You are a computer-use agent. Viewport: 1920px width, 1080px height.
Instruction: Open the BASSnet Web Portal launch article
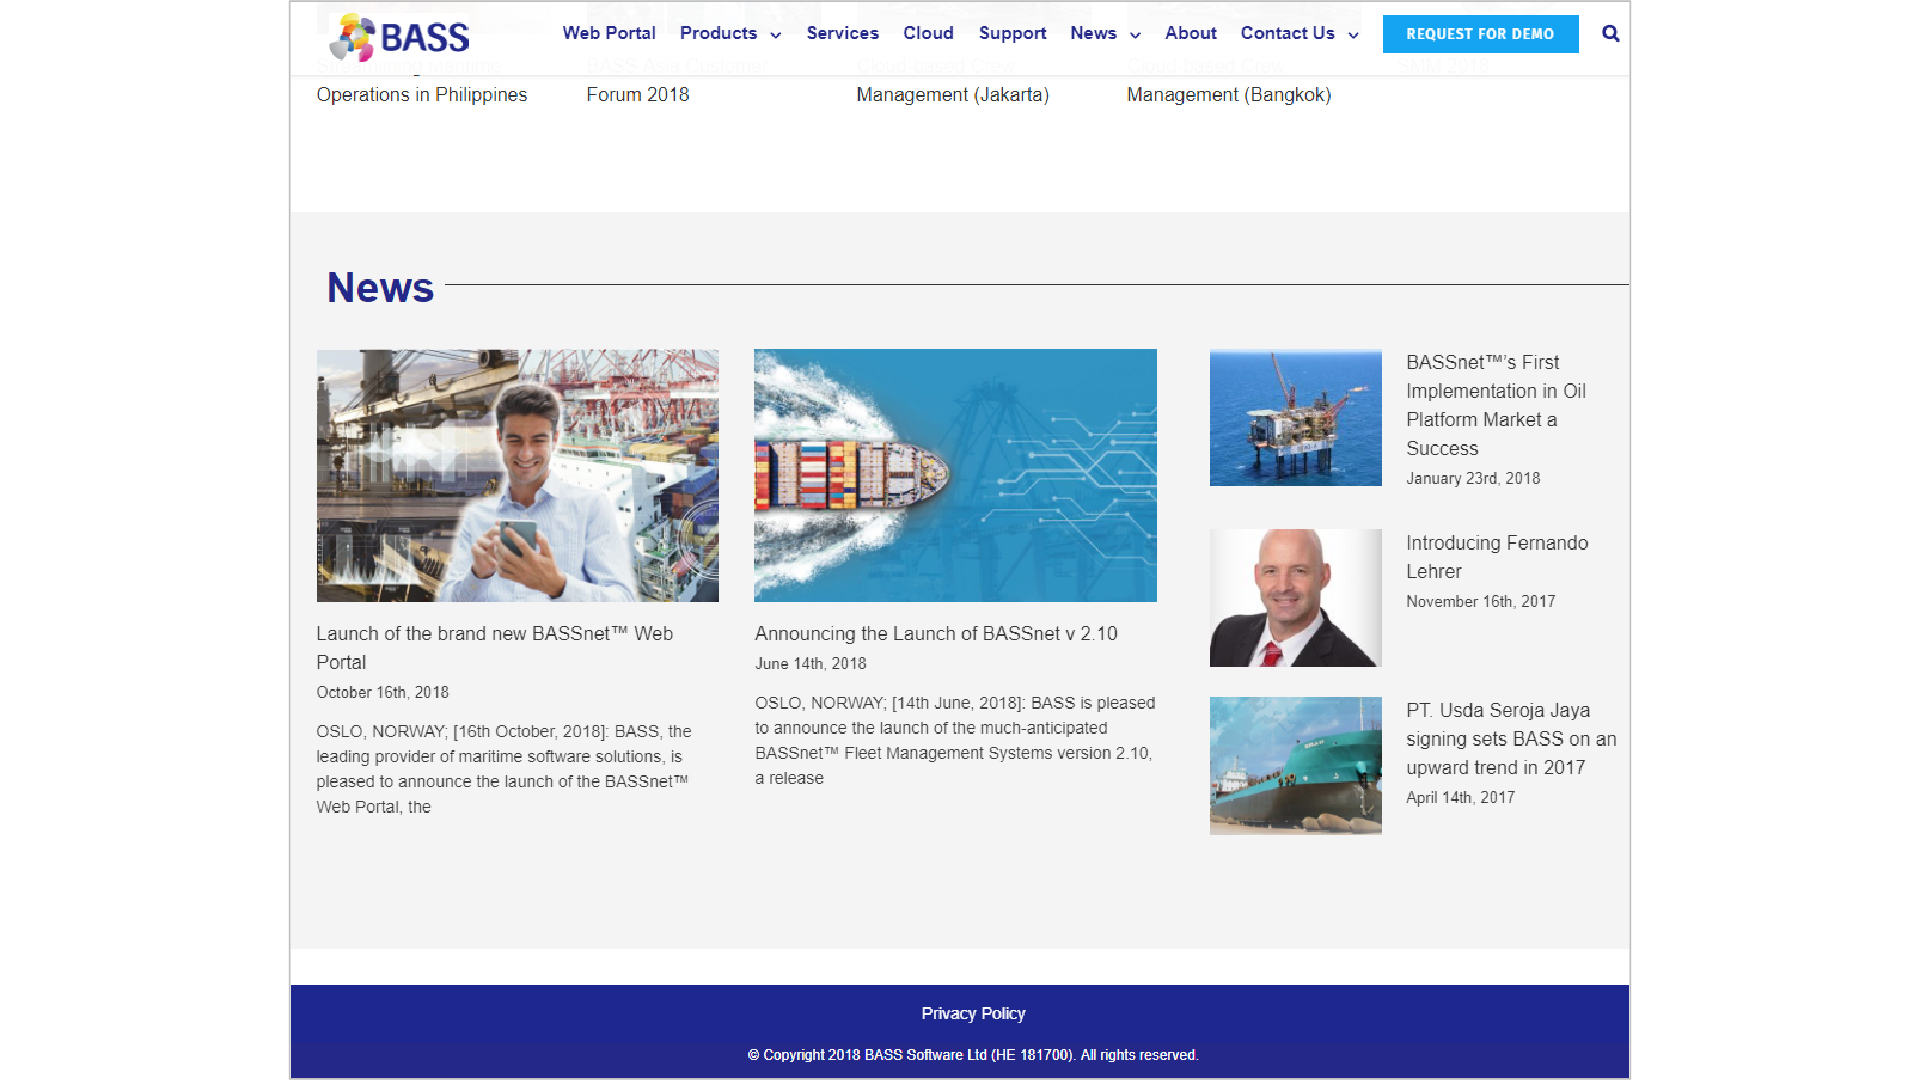494,647
